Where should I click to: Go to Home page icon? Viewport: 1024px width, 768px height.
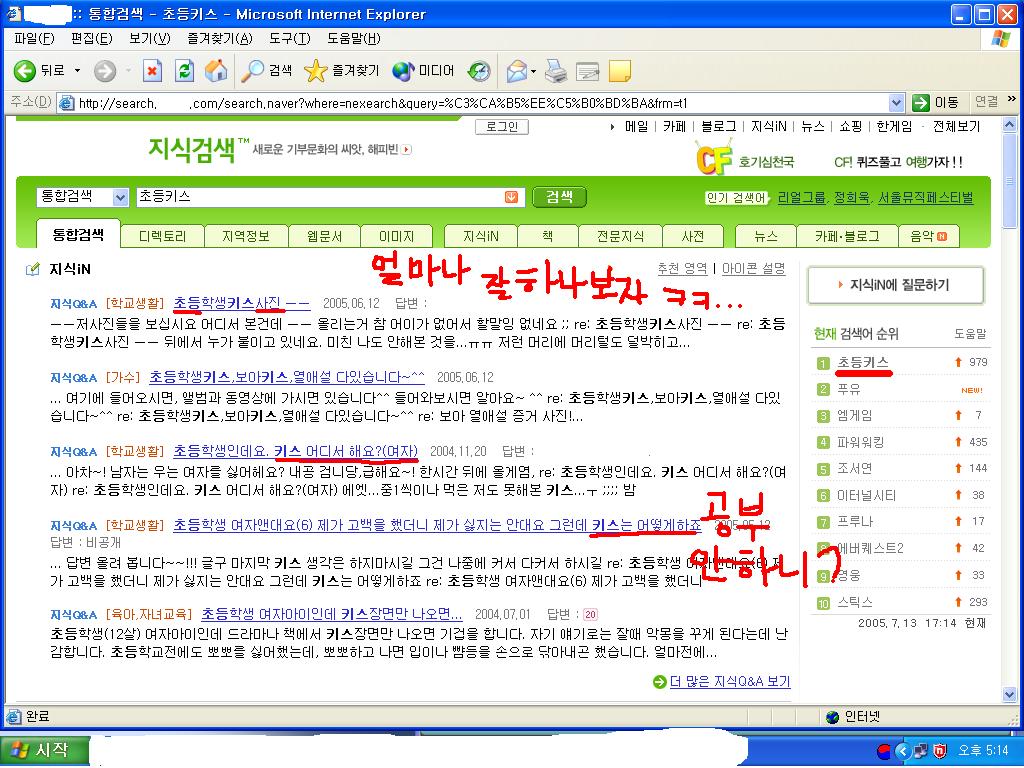click(x=216, y=70)
